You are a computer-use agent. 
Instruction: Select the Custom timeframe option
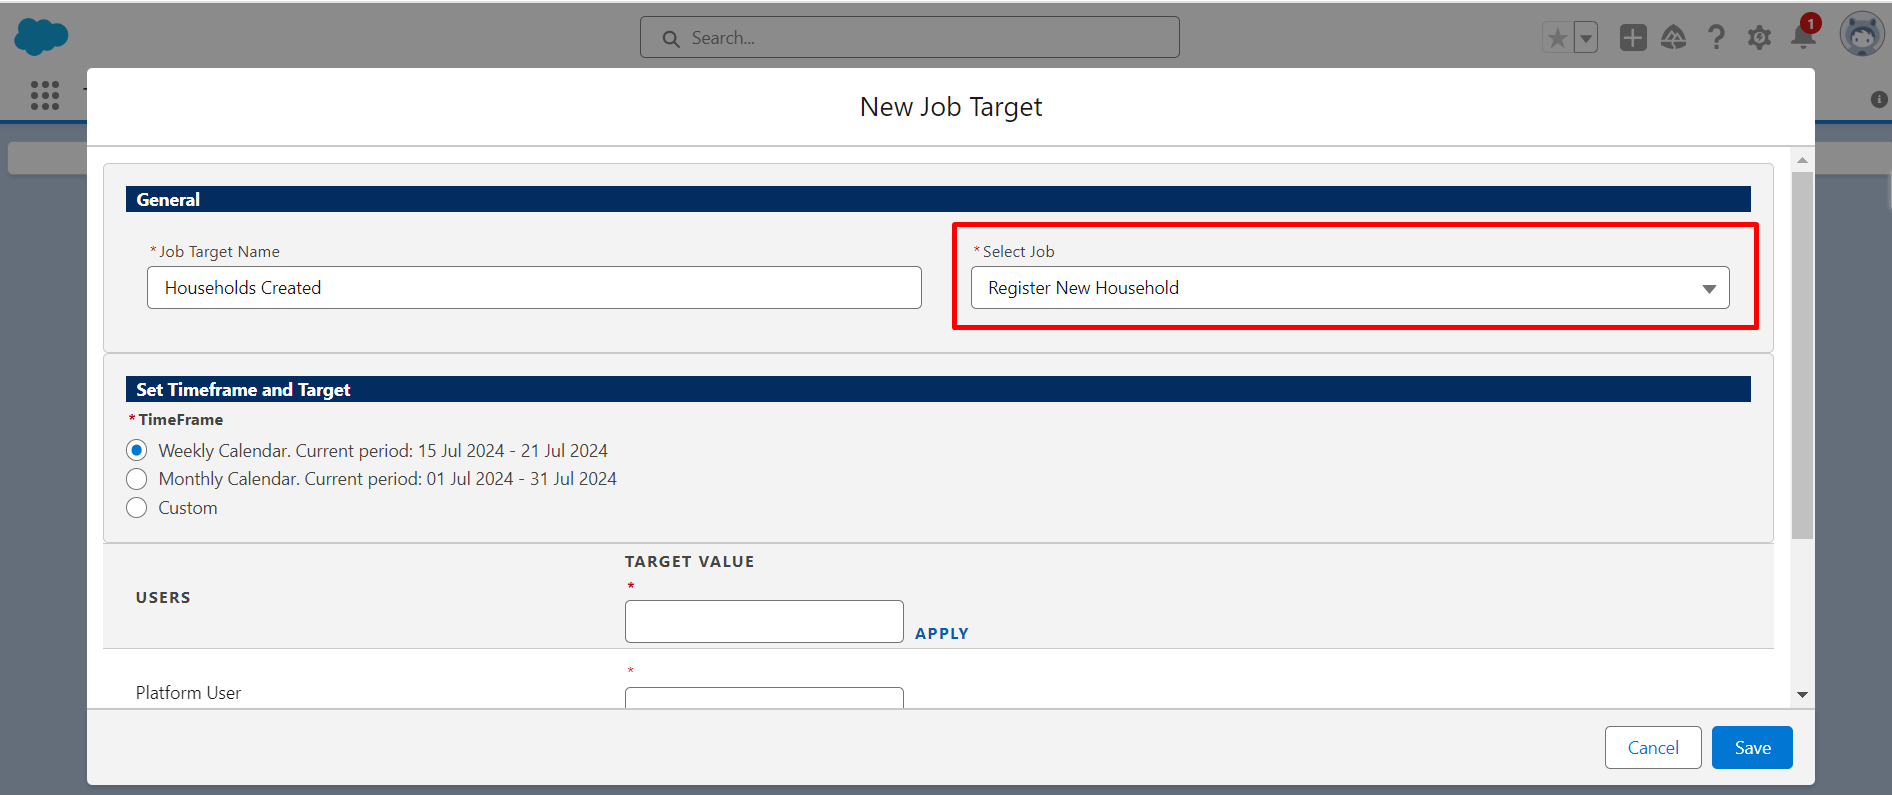137,508
